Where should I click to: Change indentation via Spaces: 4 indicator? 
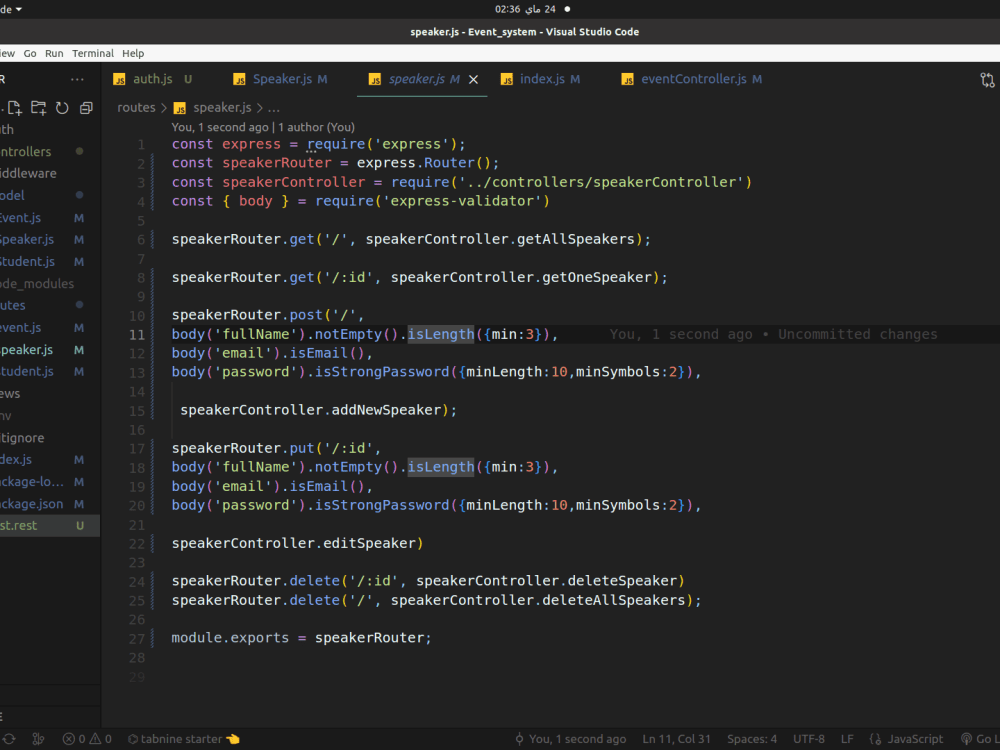pos(752,738)
